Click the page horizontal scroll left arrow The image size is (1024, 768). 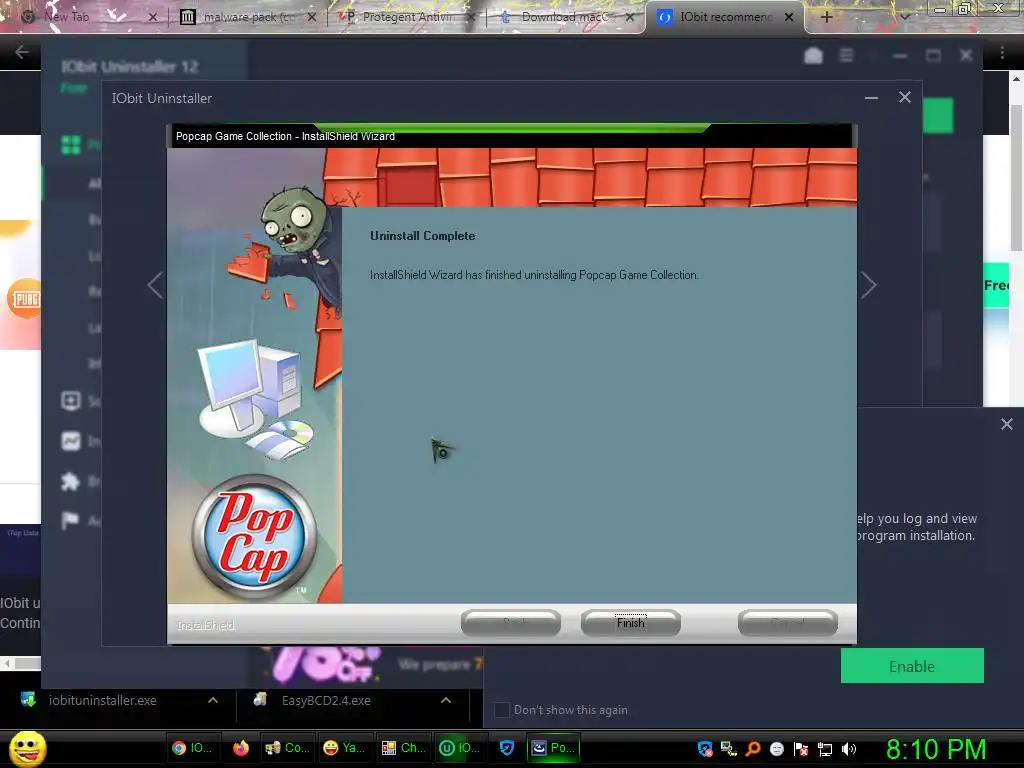tap(7, 664)
